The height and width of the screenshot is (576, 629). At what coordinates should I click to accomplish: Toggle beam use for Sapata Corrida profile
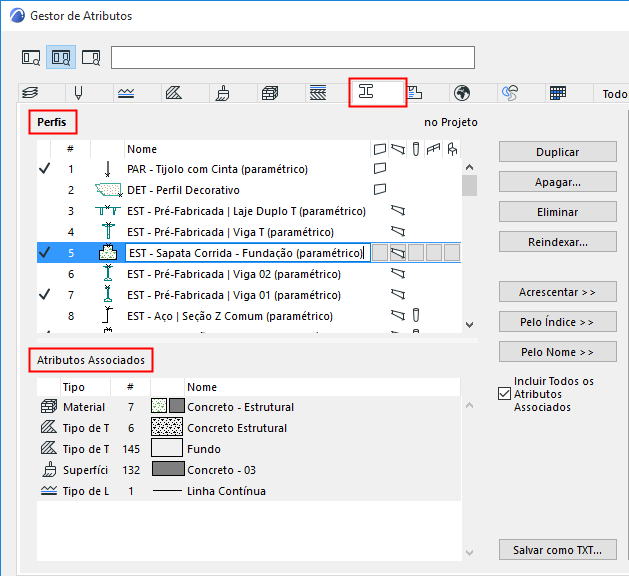[x=398, y=253]
